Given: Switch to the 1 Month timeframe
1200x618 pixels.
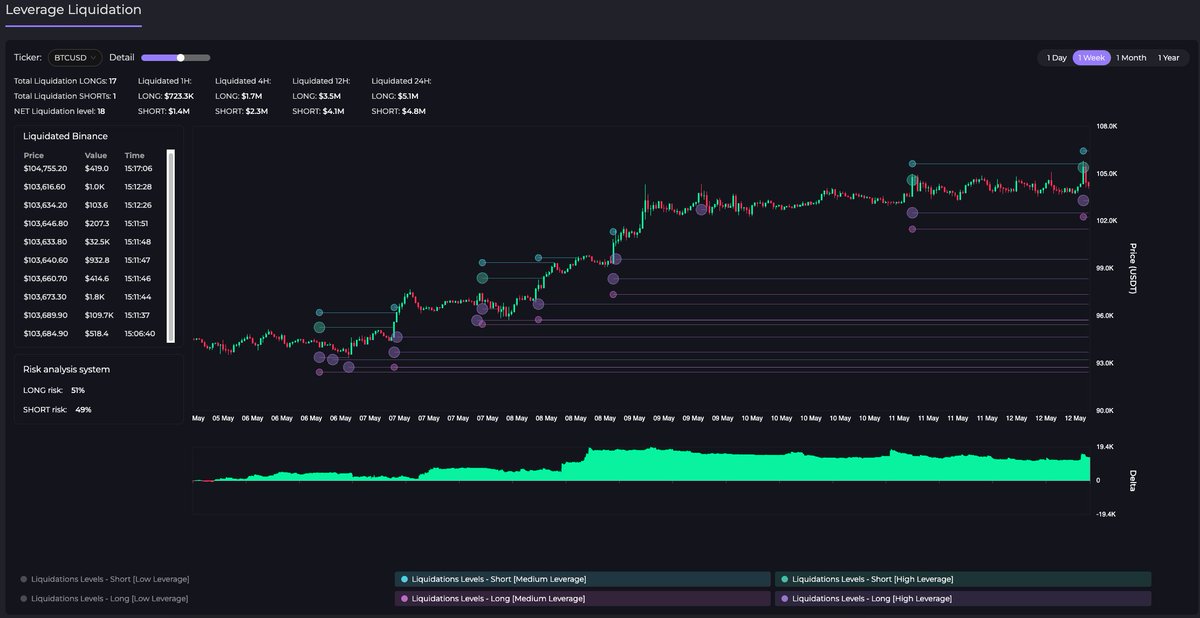Looking at the screenshot, I should [x=1131, y=58].
